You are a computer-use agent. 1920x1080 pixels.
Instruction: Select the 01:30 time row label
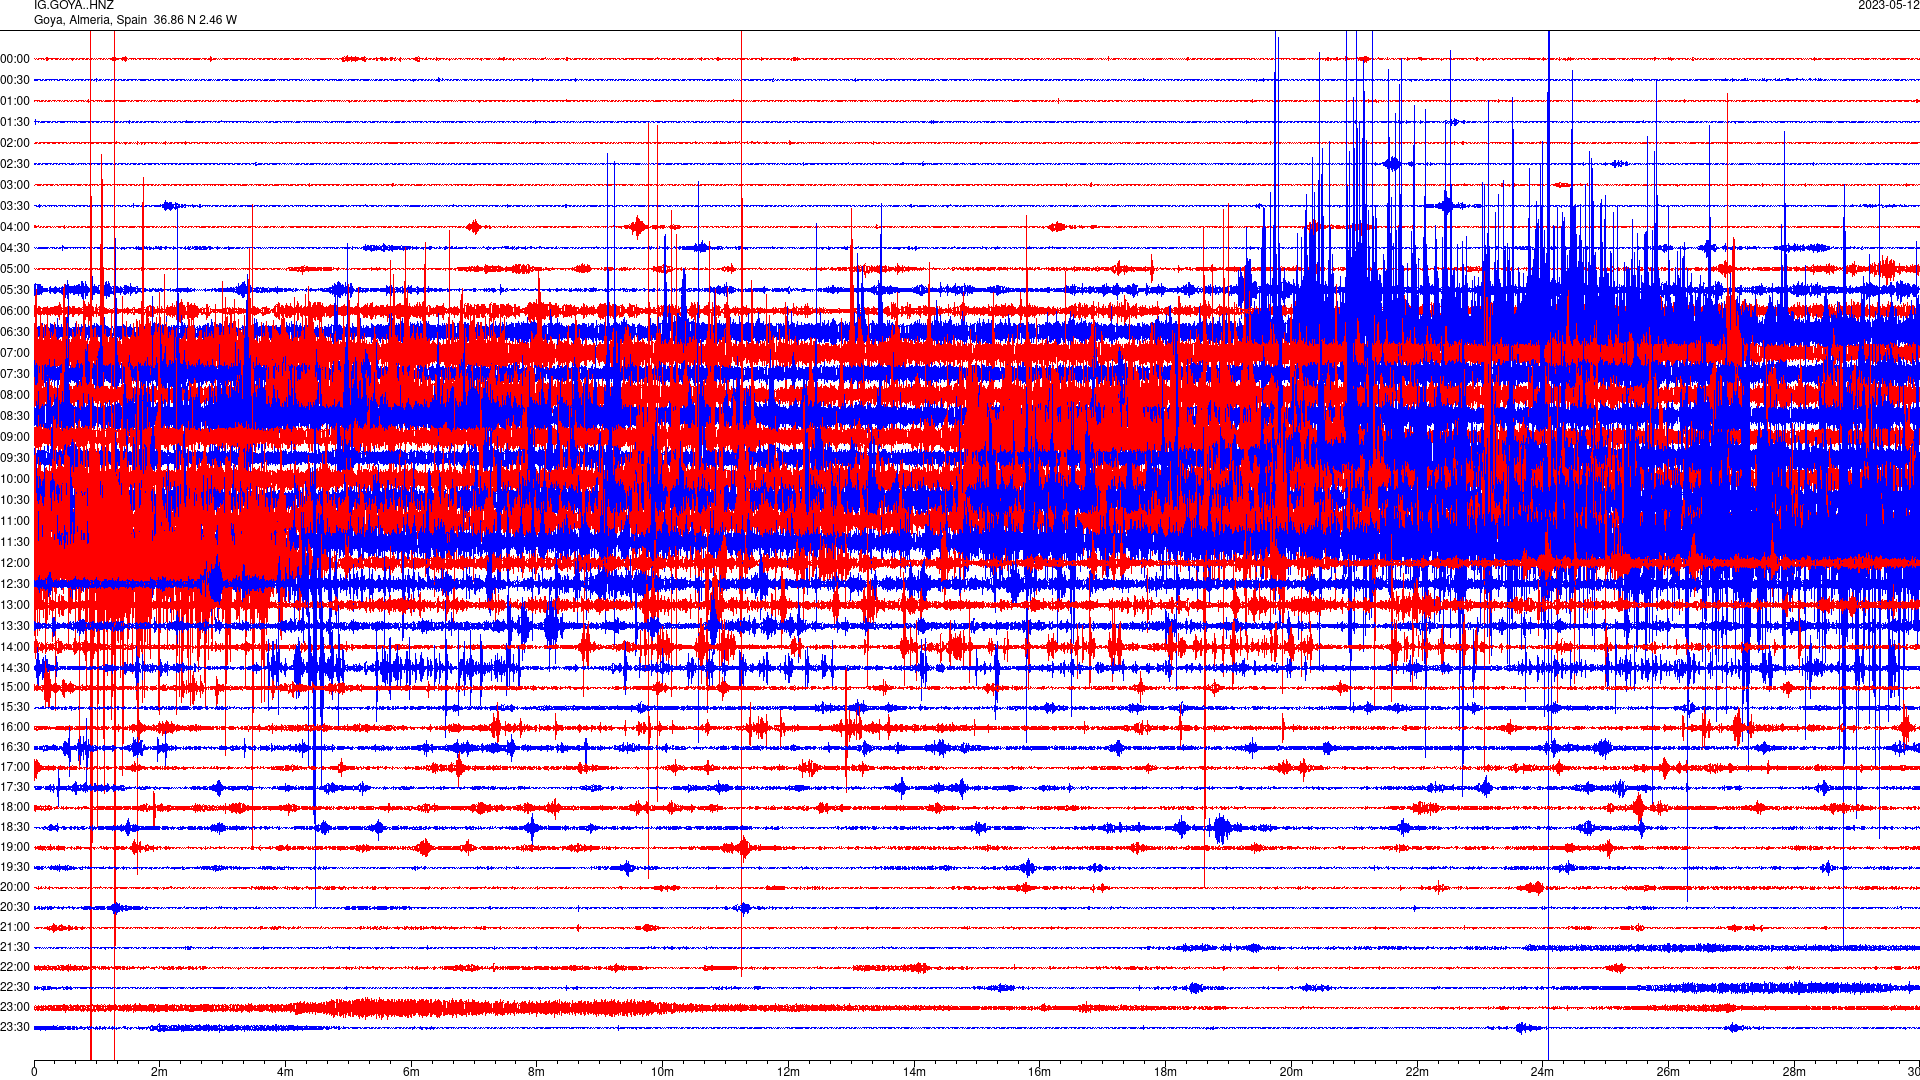(x=15, y=122)
